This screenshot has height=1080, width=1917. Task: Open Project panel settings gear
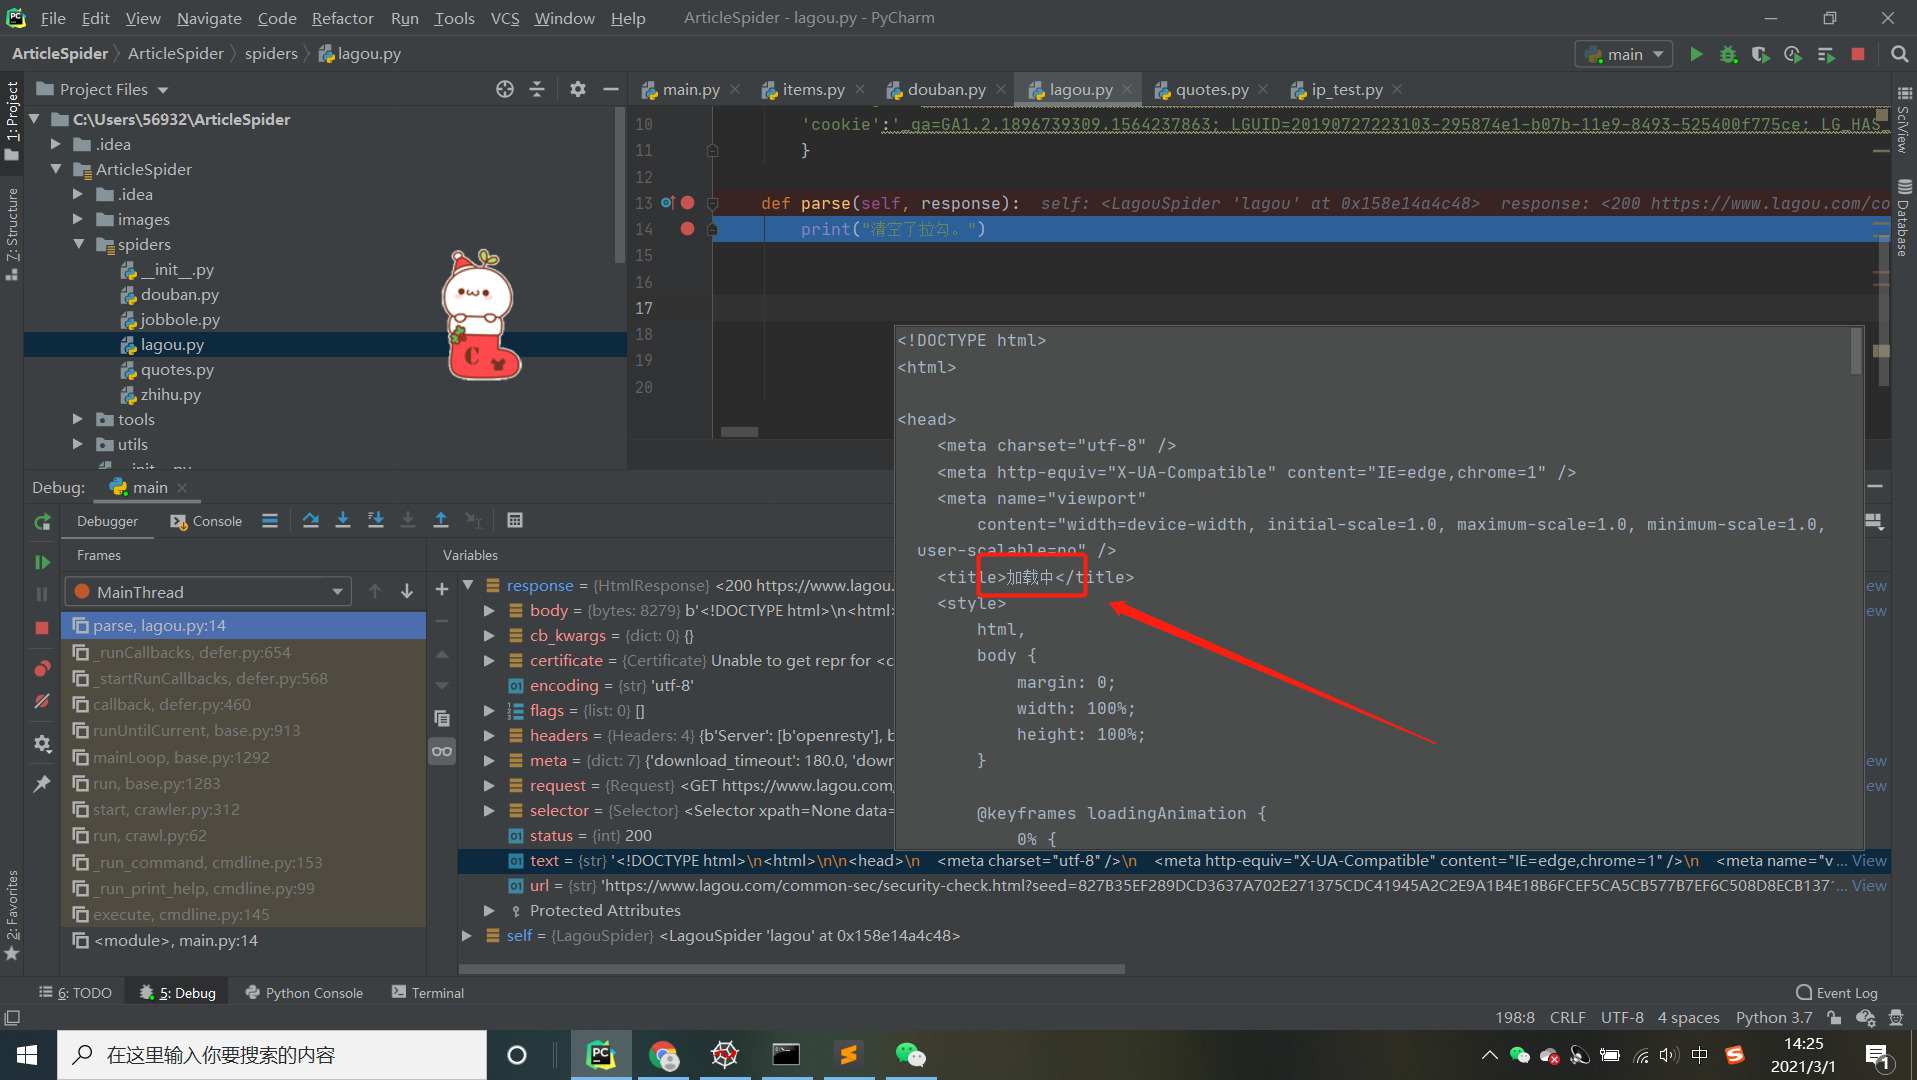[578, 89]
